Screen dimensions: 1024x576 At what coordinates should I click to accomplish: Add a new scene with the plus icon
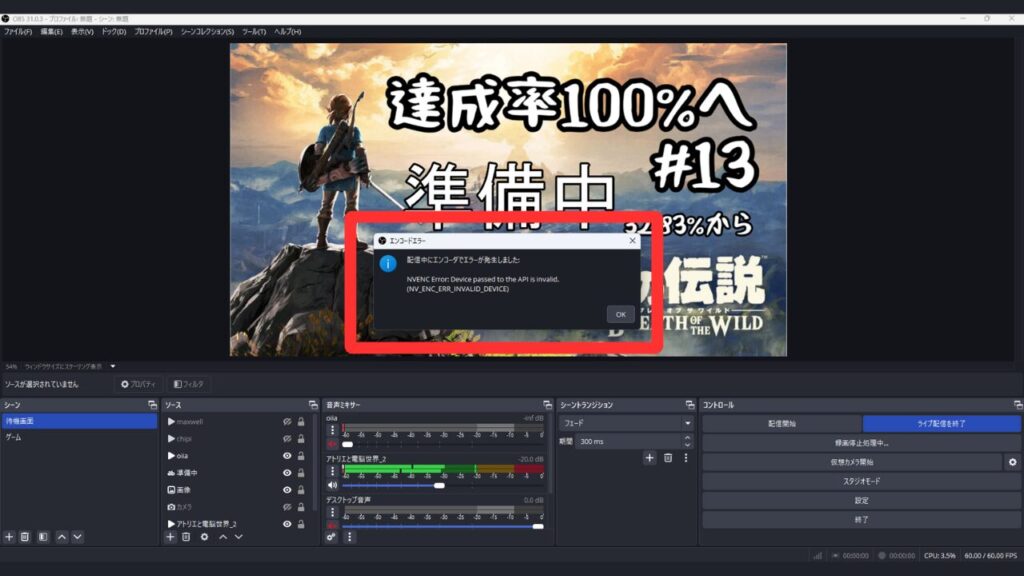point(9,537)
